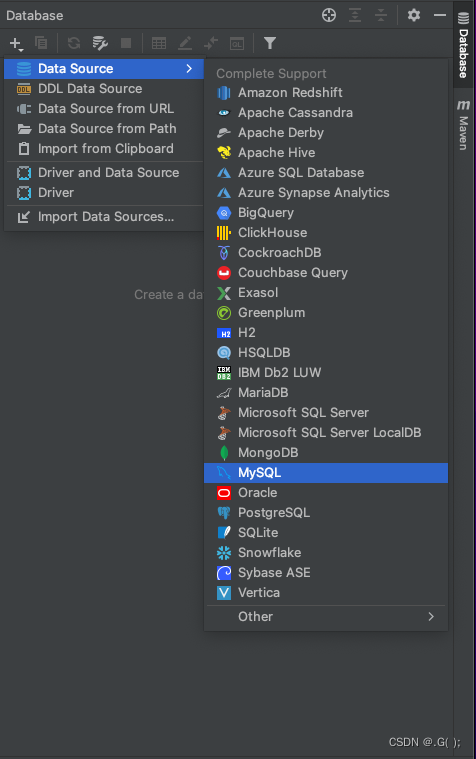Select Microsoft SQL Server LocalDB
The height and width of the screenshot is (759, 476).
pos(326,432)
